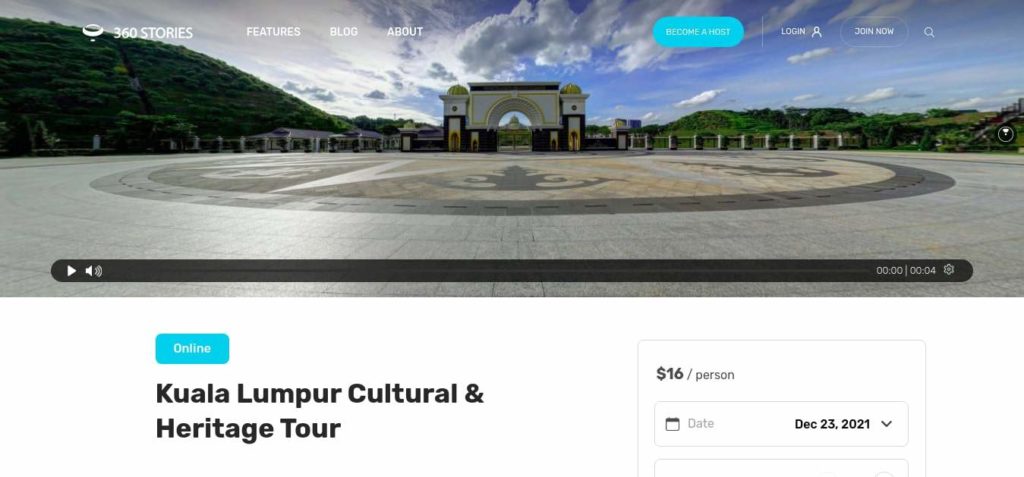Open video player settings gear
This screenshot has width=1024, height=477.
pyautogui.click(x=949, y=270)
